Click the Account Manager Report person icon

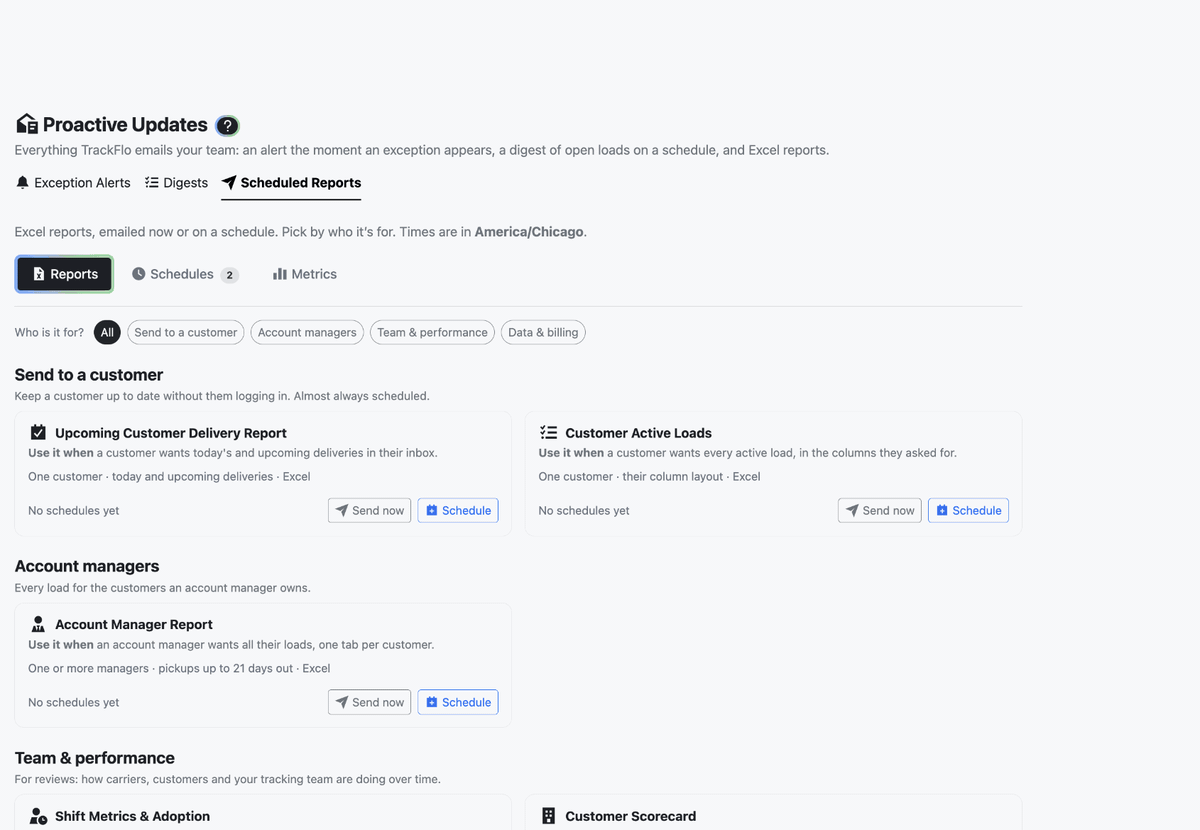point(38,624)
